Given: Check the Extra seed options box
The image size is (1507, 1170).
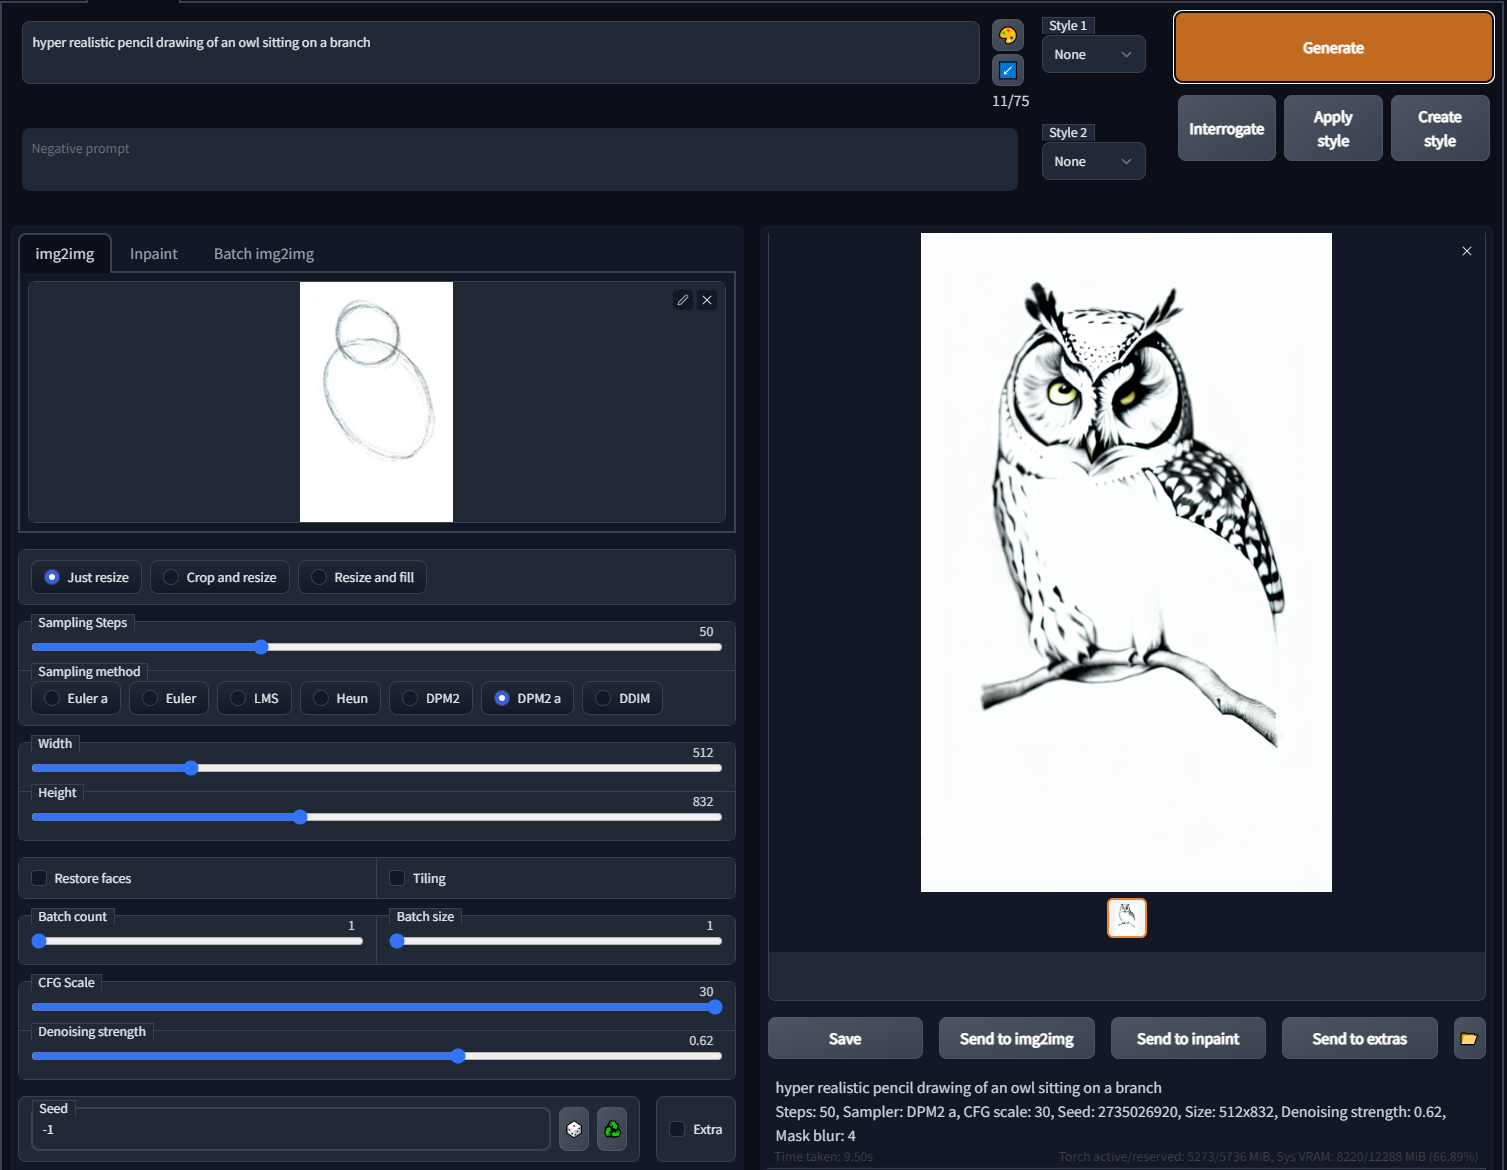Looking at the screenshot, I should coord(676,1129).
